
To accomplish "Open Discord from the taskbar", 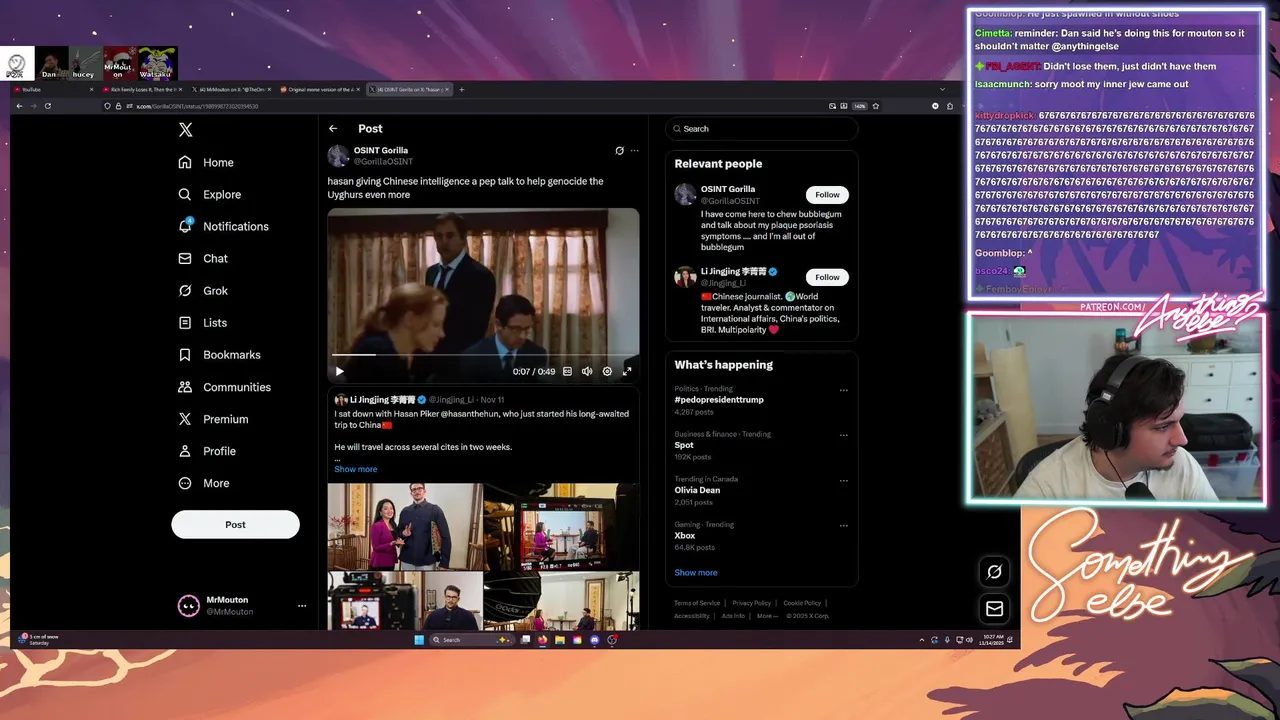I will 595,640.
